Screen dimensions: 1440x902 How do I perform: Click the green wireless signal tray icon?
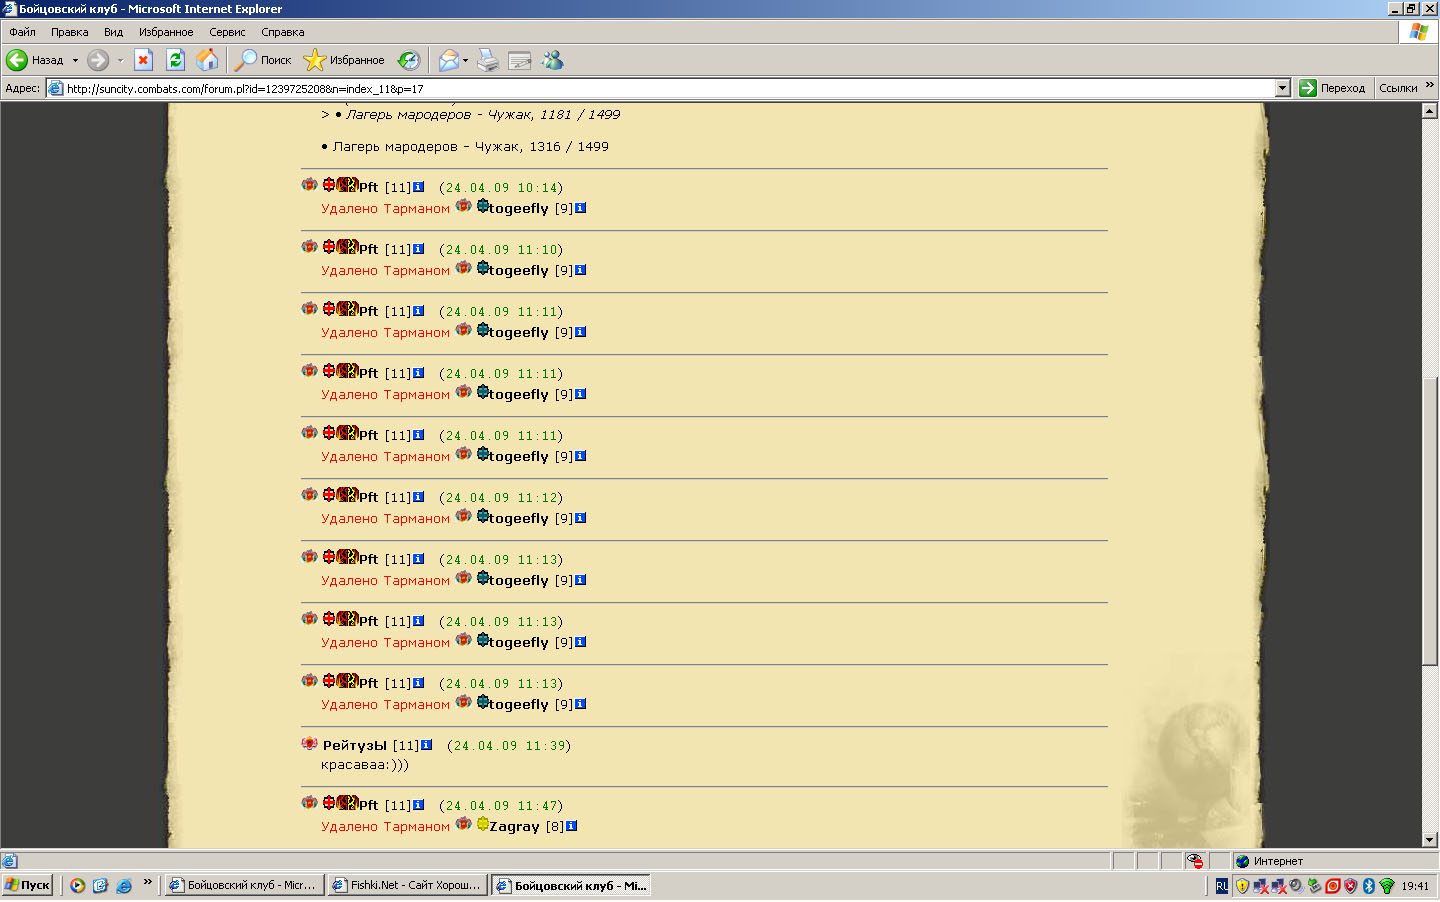(x=1387, y=886)
